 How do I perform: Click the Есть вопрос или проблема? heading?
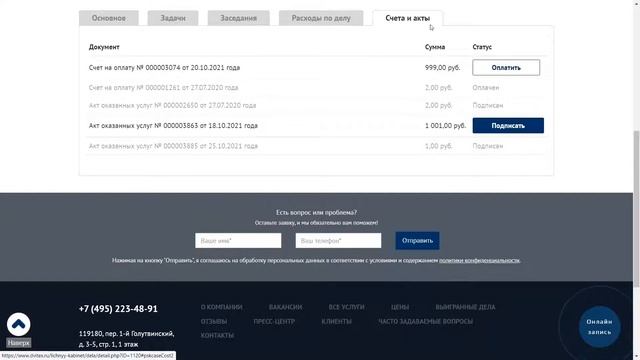click(x=316, y=212)
